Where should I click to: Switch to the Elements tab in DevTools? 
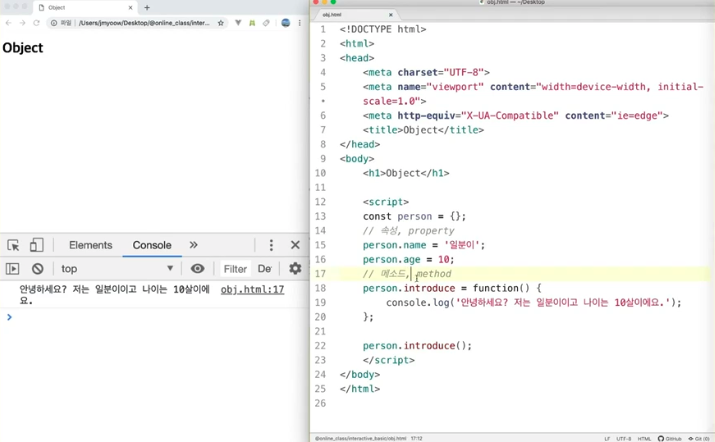pos(90,245)
